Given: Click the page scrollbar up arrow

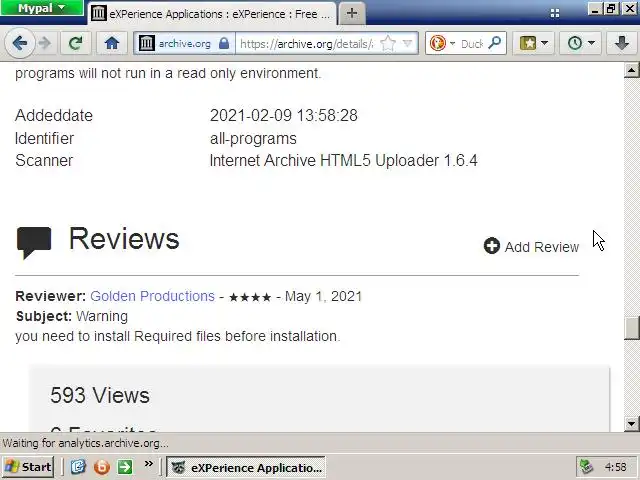Looking at the screenshot, I should 631,70.
